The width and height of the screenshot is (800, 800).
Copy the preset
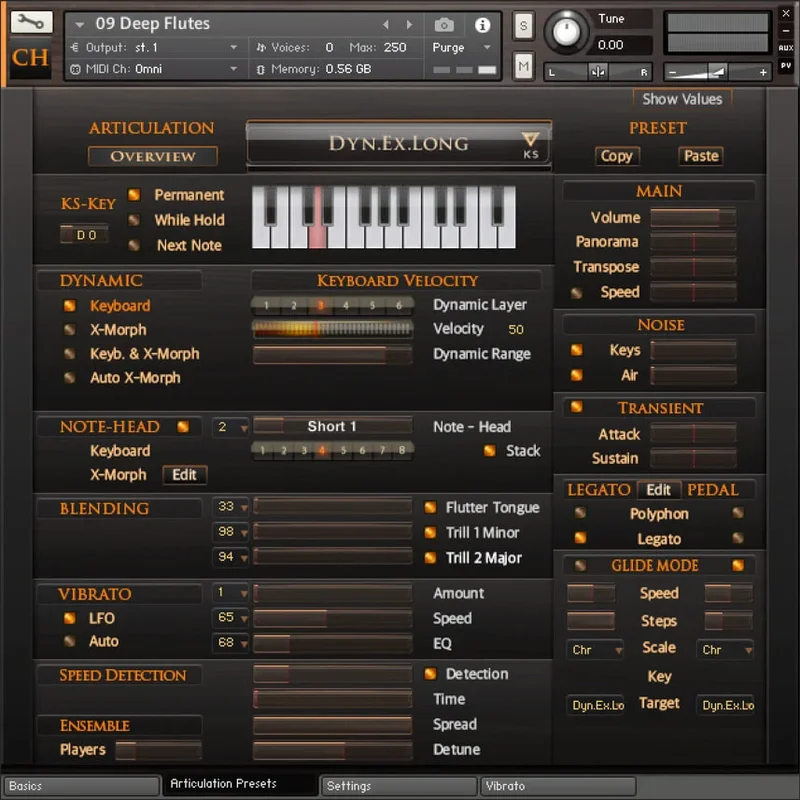click(616, 156)
